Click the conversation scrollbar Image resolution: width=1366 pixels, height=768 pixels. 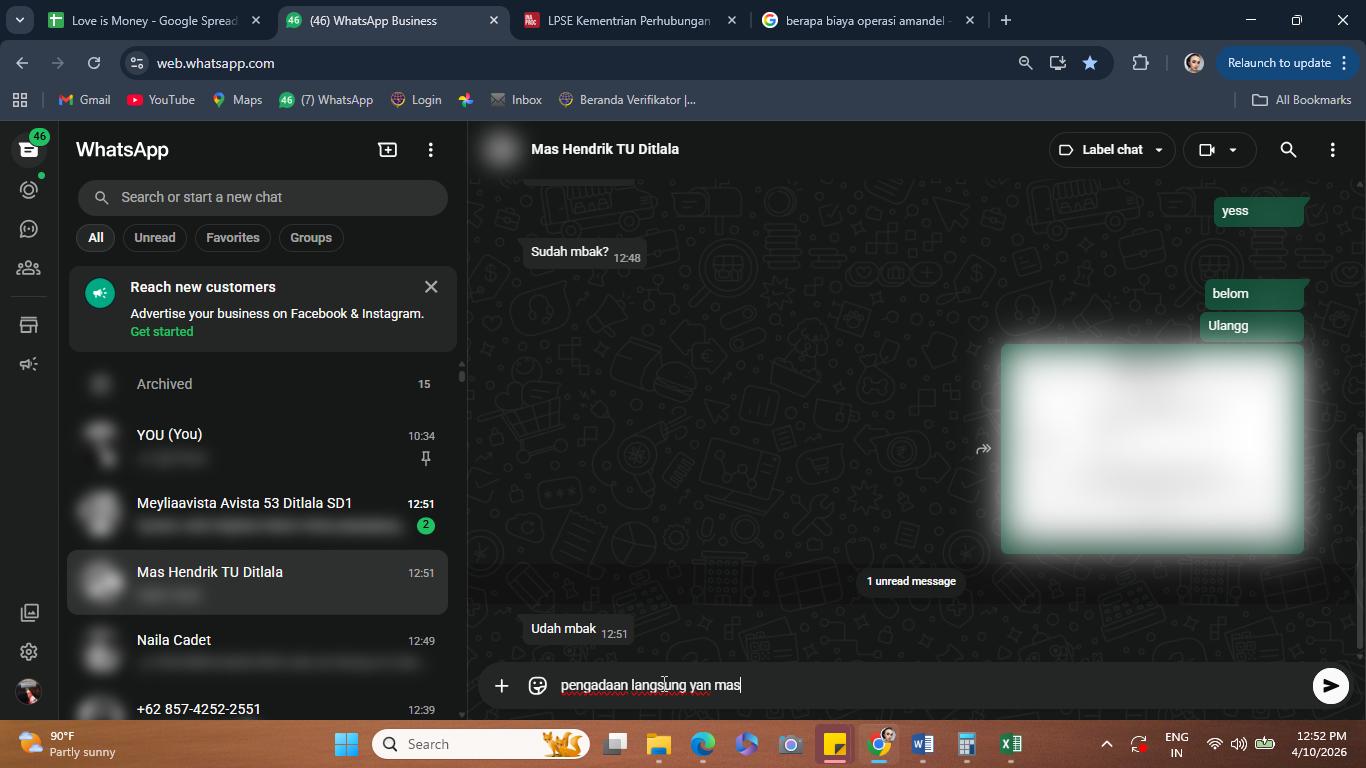click(x=1359, y=540)
